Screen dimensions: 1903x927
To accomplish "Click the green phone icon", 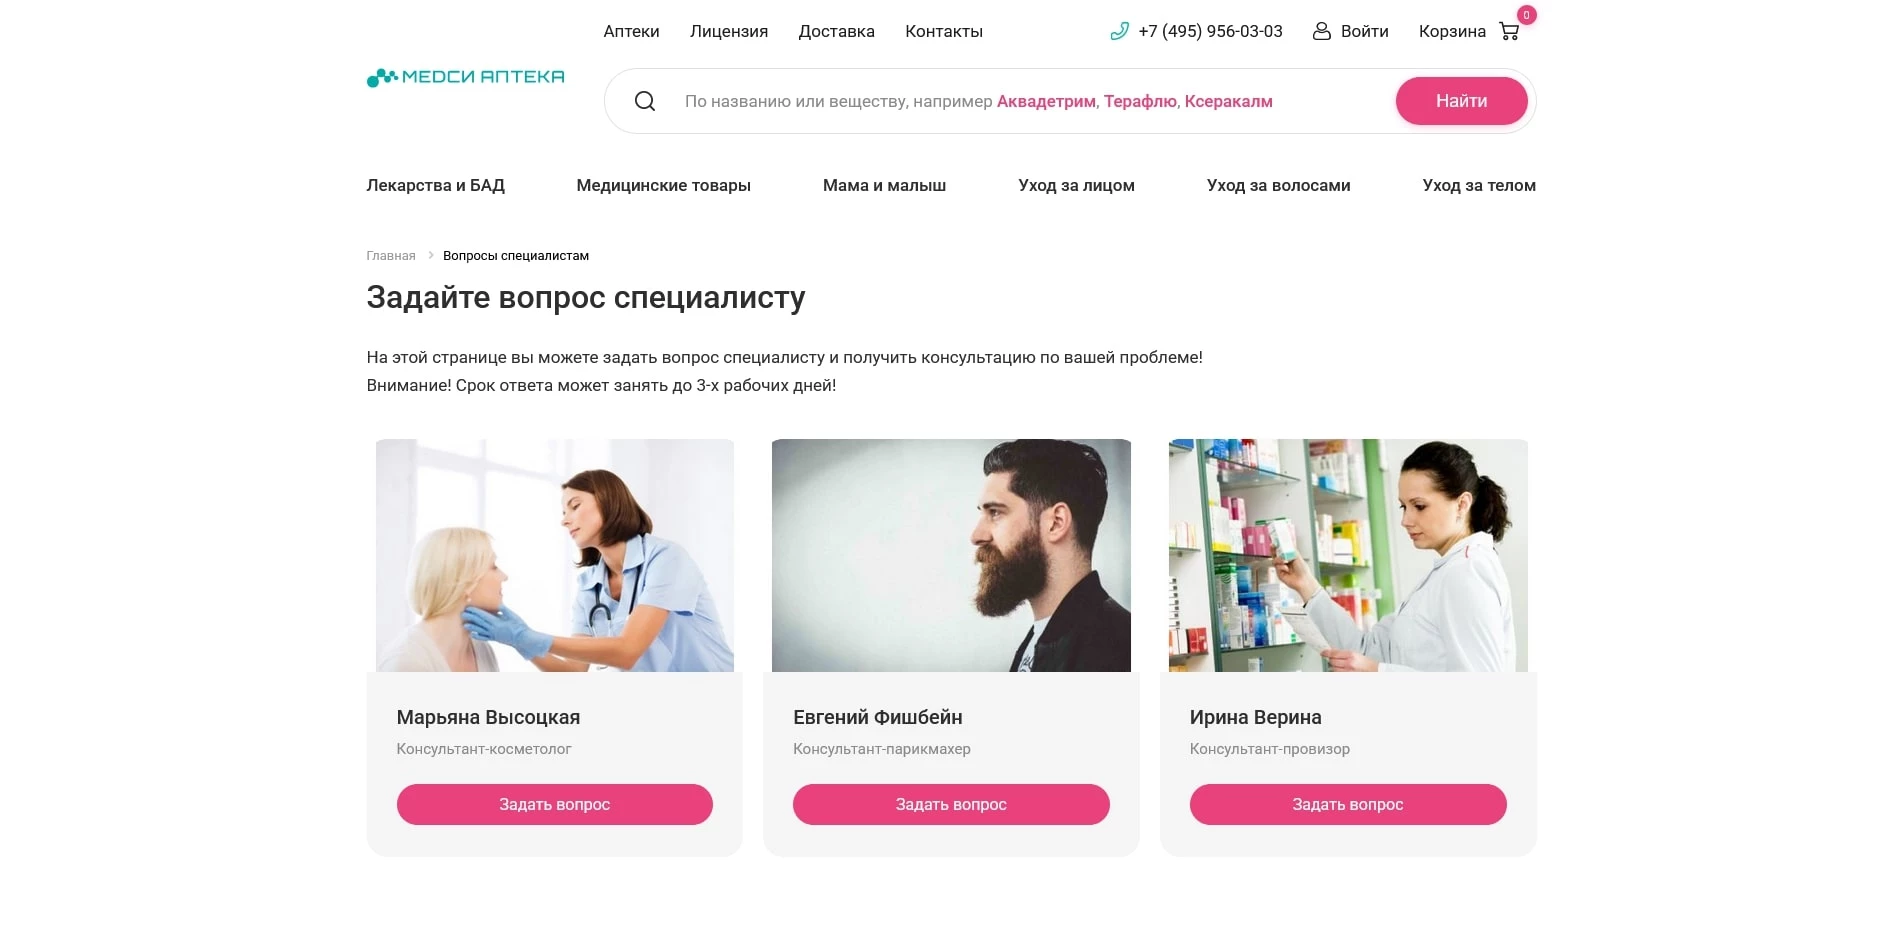I will 1119,32.
